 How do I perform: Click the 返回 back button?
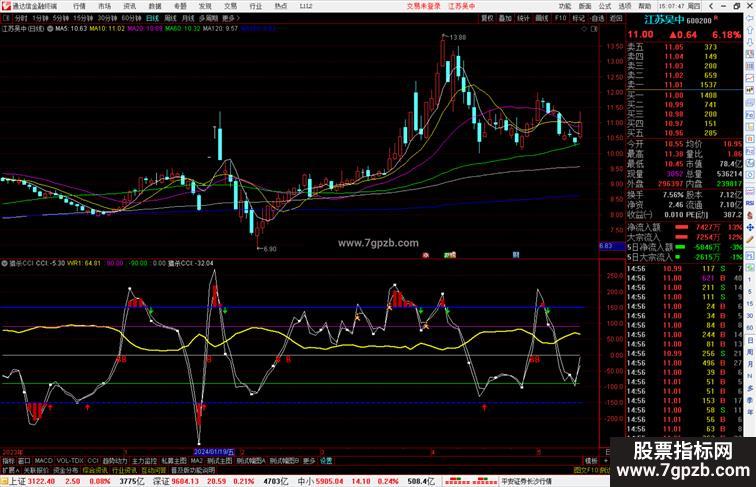[616, 18]
